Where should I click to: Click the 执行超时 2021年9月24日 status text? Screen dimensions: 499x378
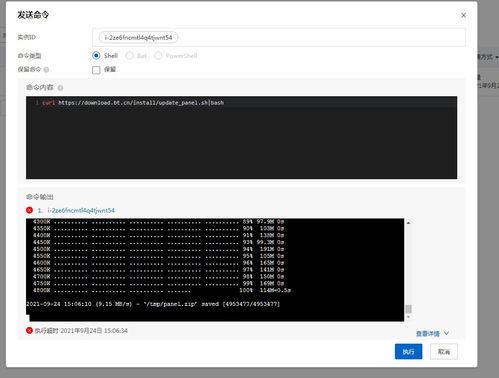point(81,330)
